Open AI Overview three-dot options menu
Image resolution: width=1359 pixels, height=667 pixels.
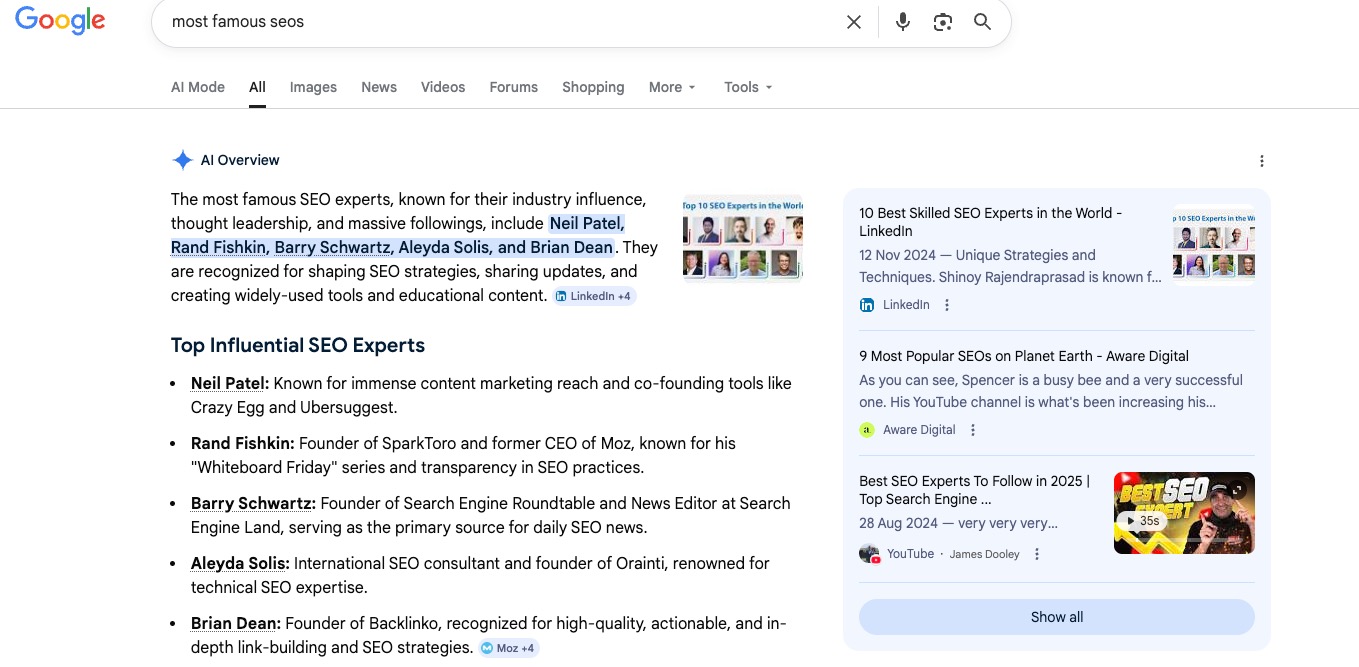coord(1261,161)
